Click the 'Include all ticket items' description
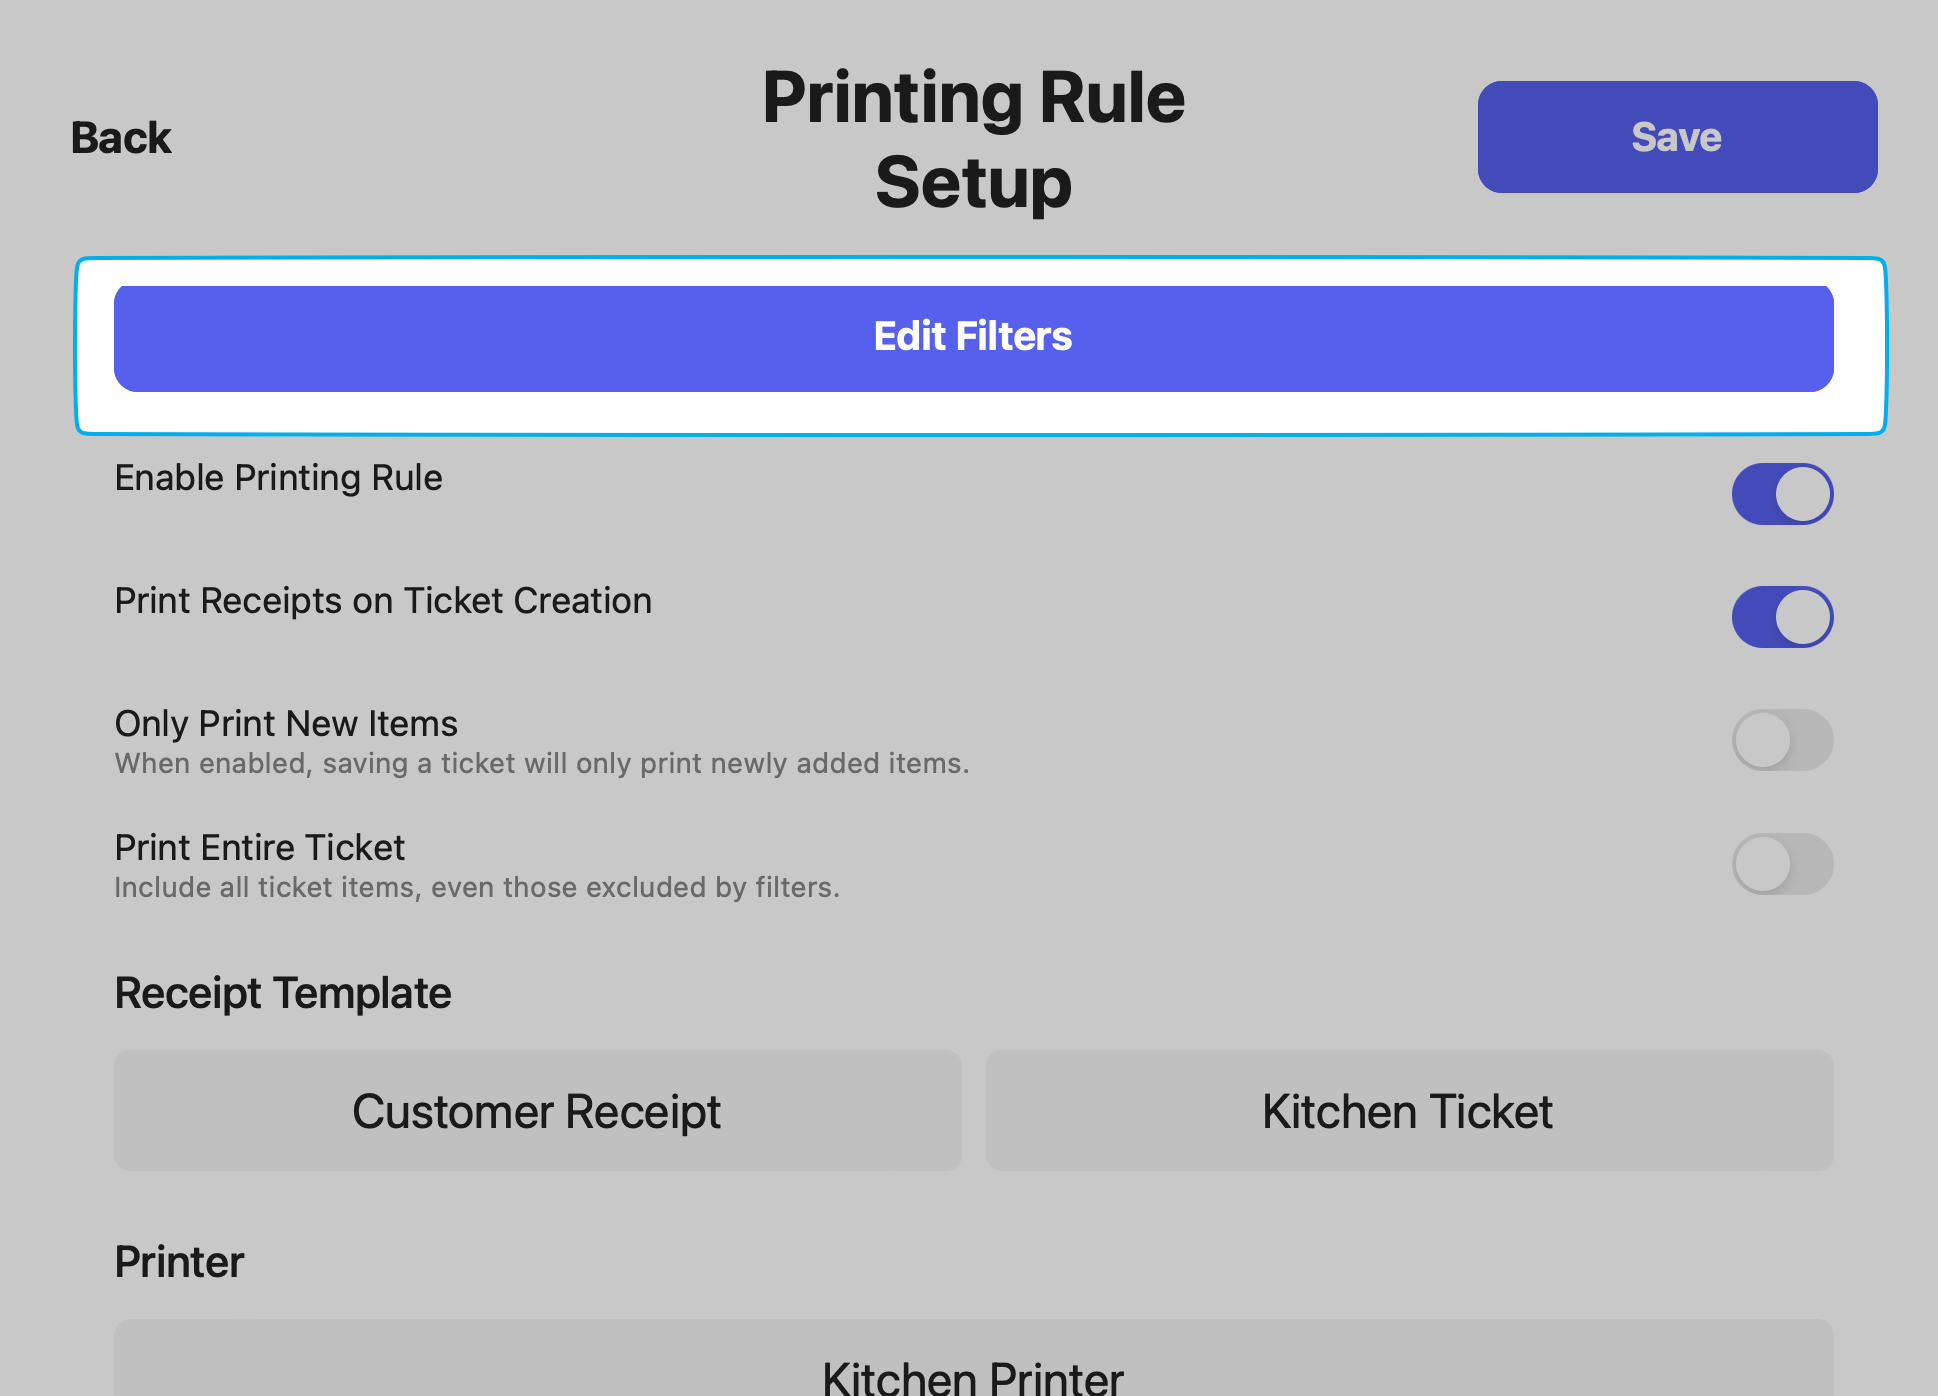 476,888
